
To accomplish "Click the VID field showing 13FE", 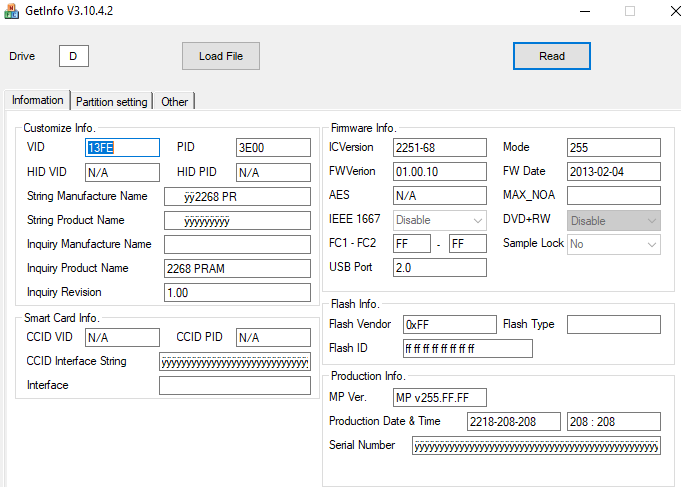I will click(x=122, y=148).
